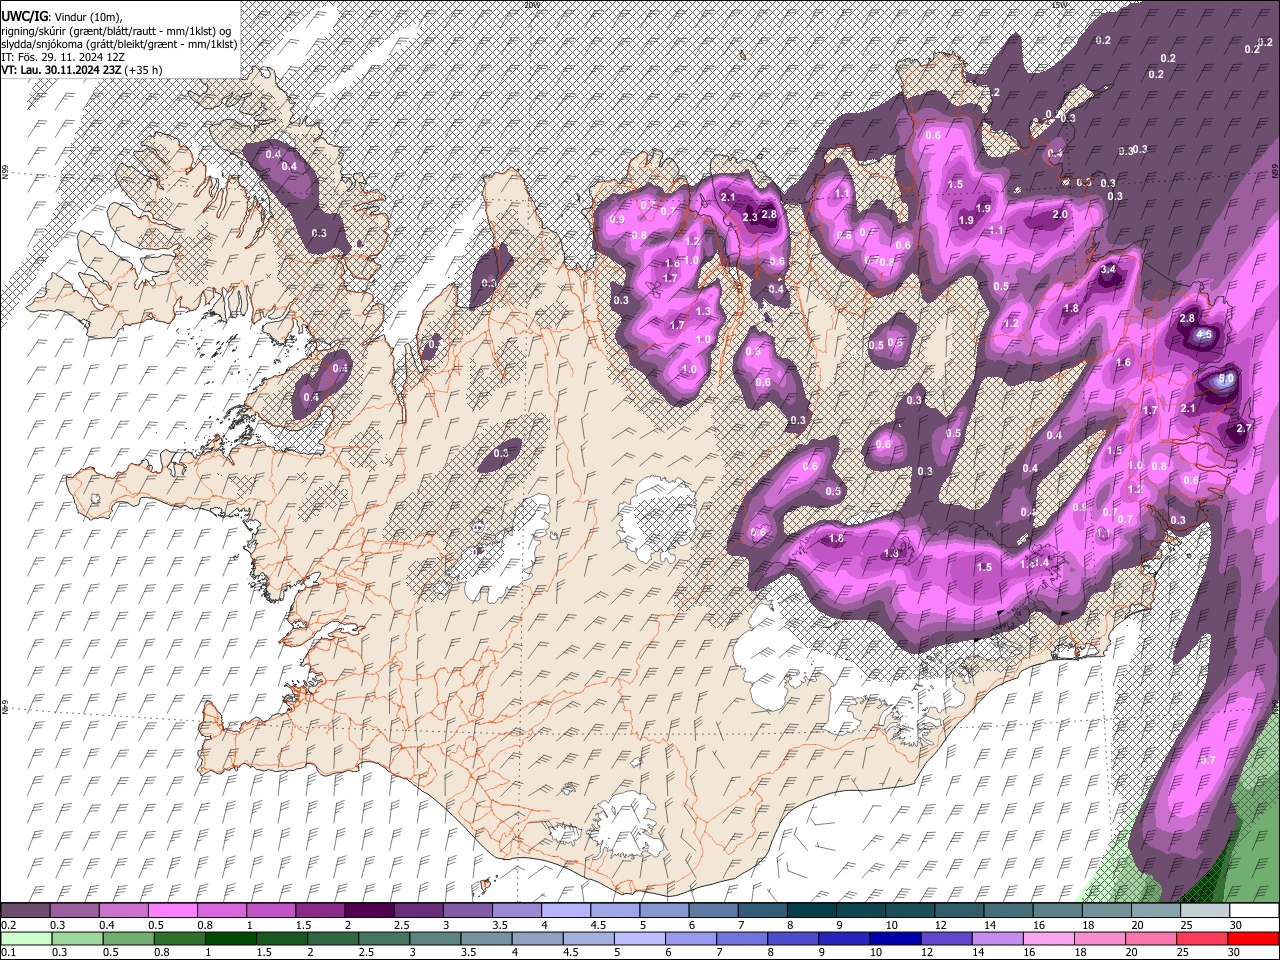The height and width of the screenshot is (960, 1280).
Task: Select the dark navy 10 swatch in the lower legend
Action: click(893, 938)
